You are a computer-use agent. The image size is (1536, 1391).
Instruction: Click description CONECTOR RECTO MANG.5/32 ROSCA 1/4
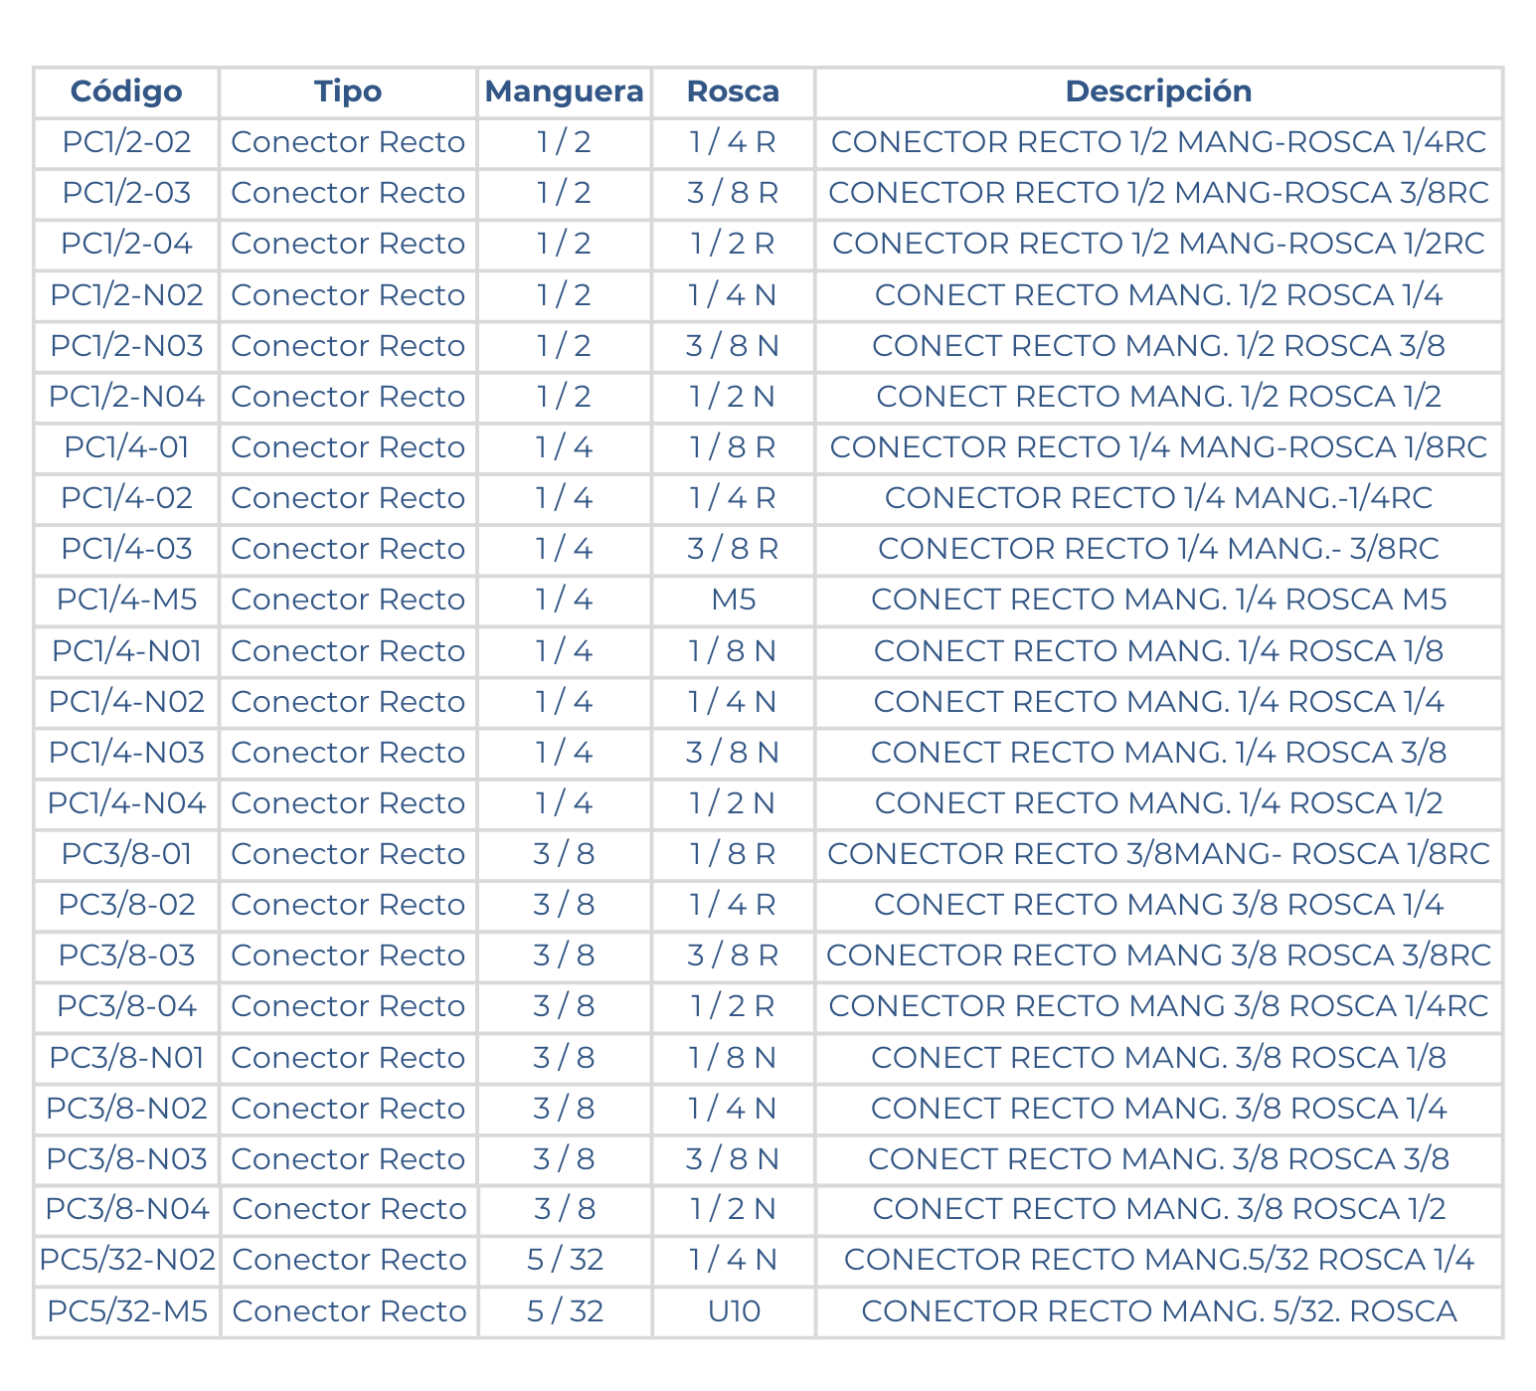coord(1158,1260)
